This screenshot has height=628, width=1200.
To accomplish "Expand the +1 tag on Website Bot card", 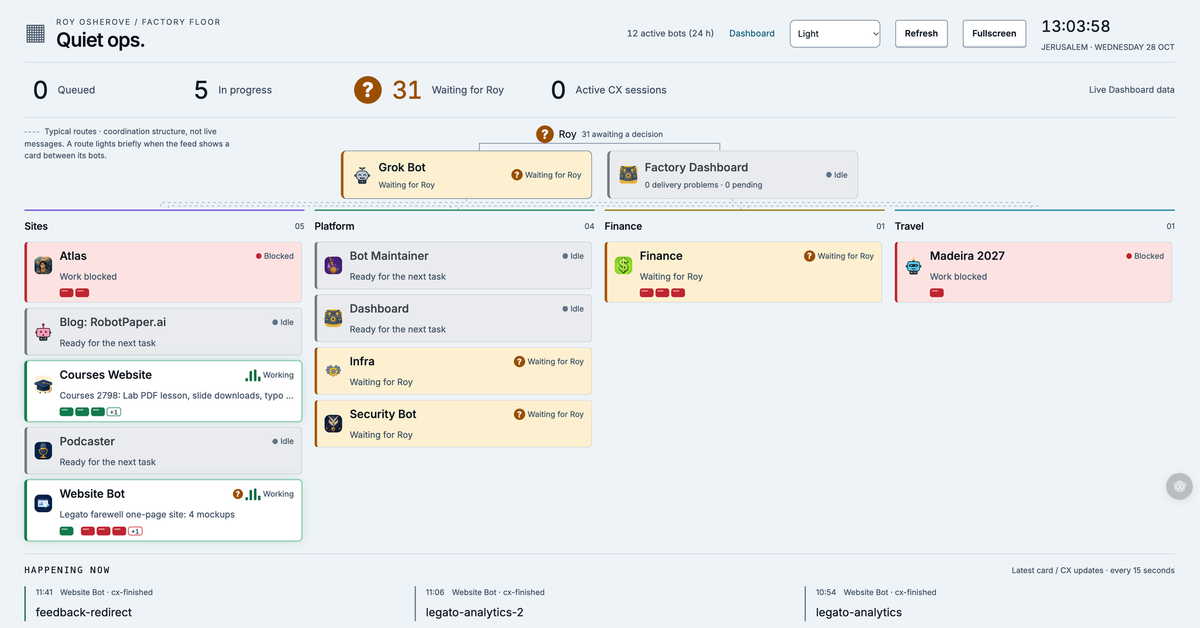I will 135,531.
